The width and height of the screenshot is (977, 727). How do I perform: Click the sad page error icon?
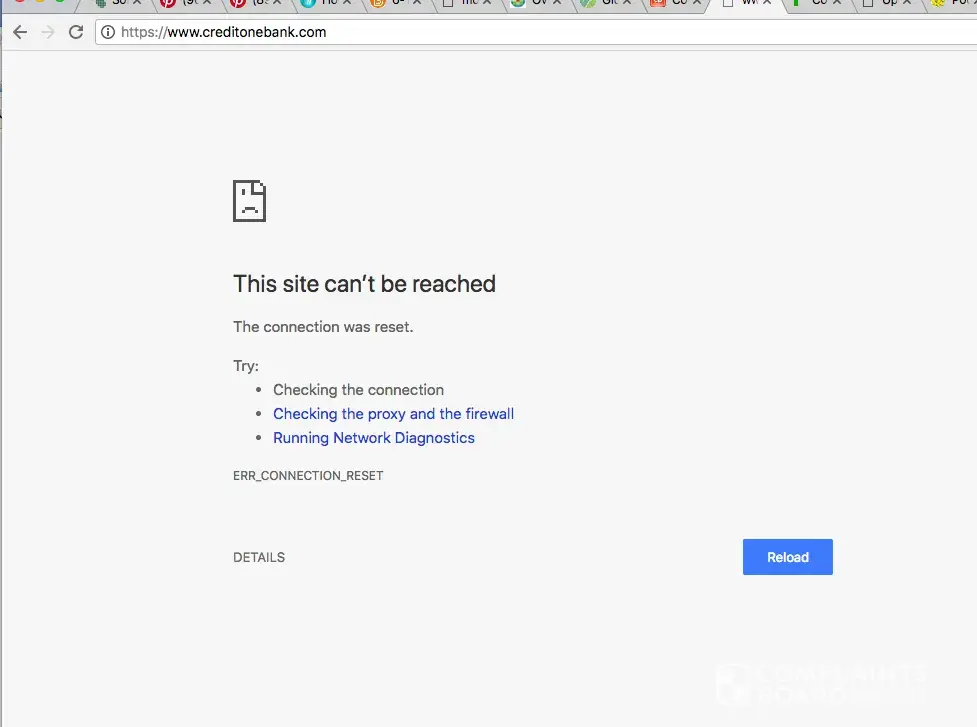click(x=249, y=201)
